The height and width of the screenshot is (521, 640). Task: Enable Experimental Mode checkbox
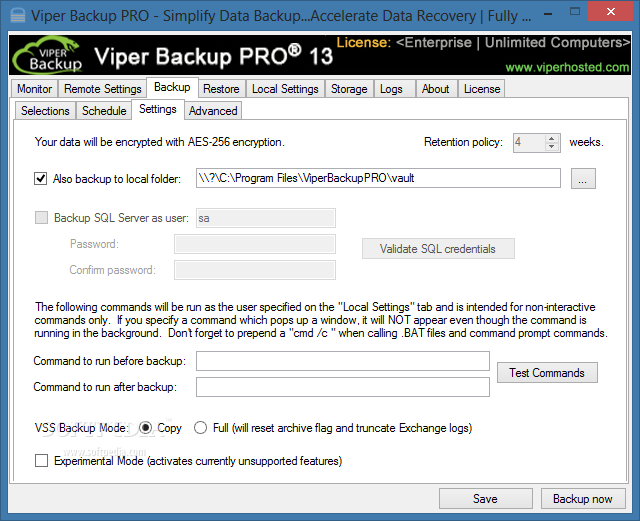(x=41, y=461)
